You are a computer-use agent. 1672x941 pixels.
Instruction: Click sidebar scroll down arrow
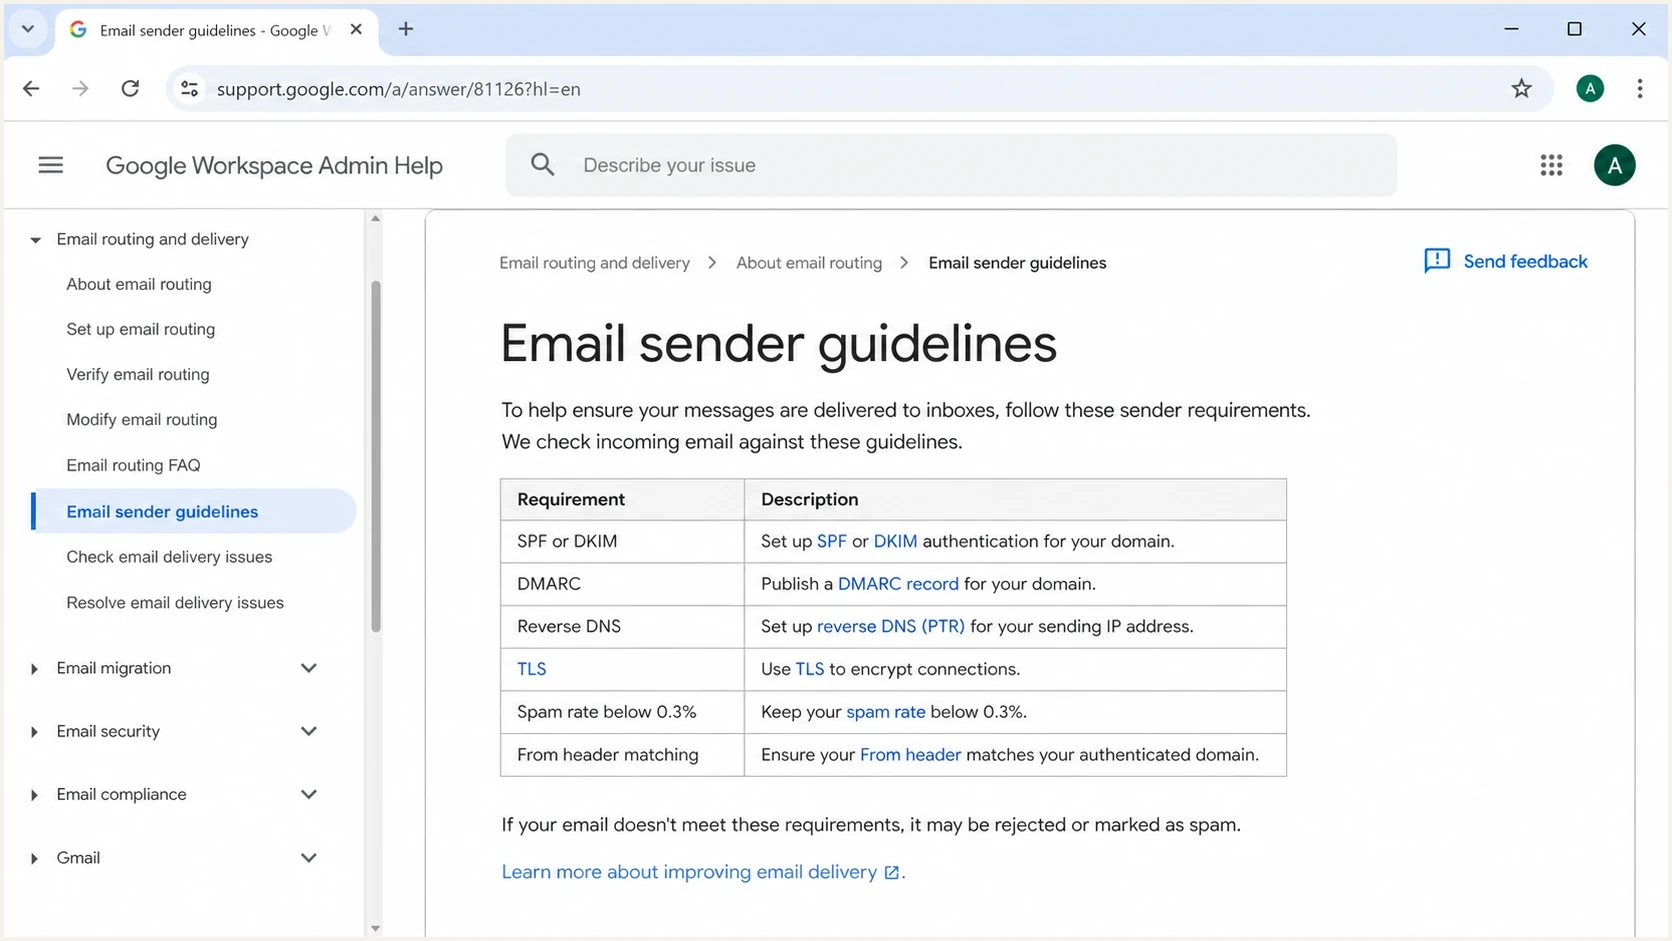pos(375,929)
